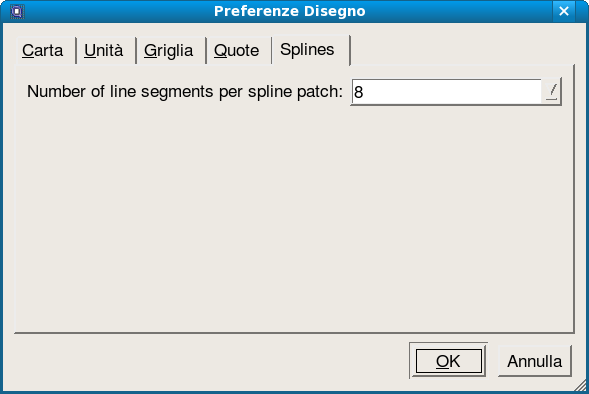Click into the line segments input field
This screenshot has width=589, height=394.
tap(447, 92)
